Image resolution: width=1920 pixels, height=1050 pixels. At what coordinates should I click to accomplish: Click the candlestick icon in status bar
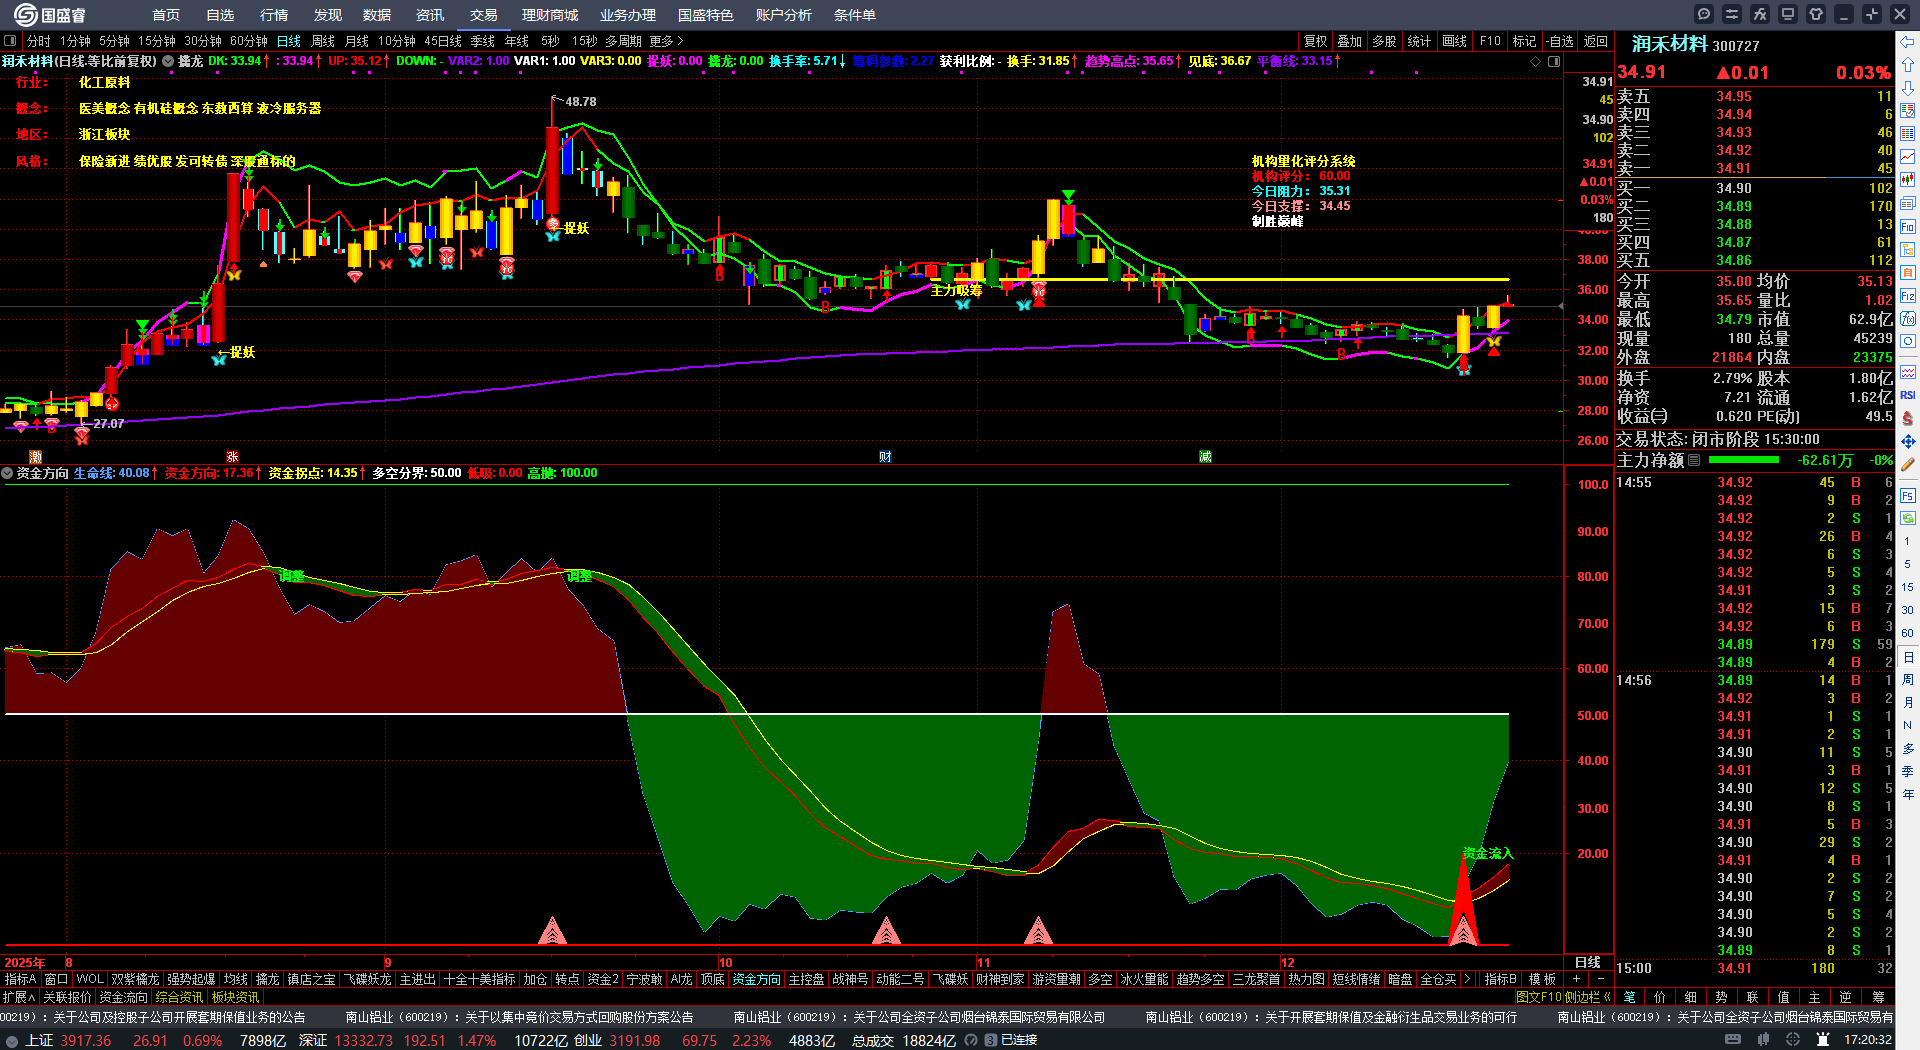point(1765,1040)
